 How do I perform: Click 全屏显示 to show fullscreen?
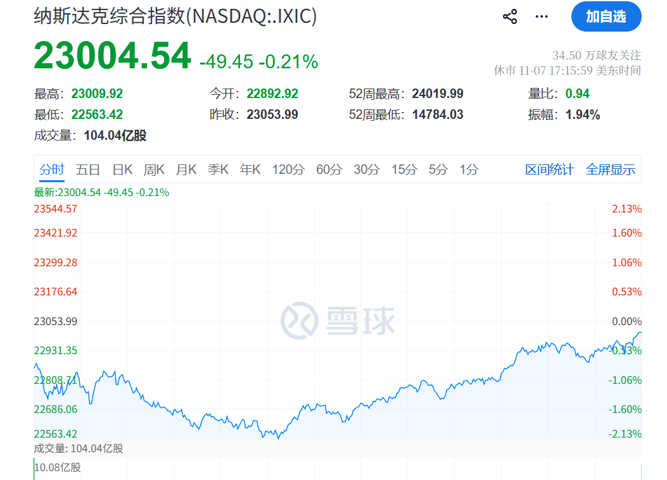coord(610,169)
